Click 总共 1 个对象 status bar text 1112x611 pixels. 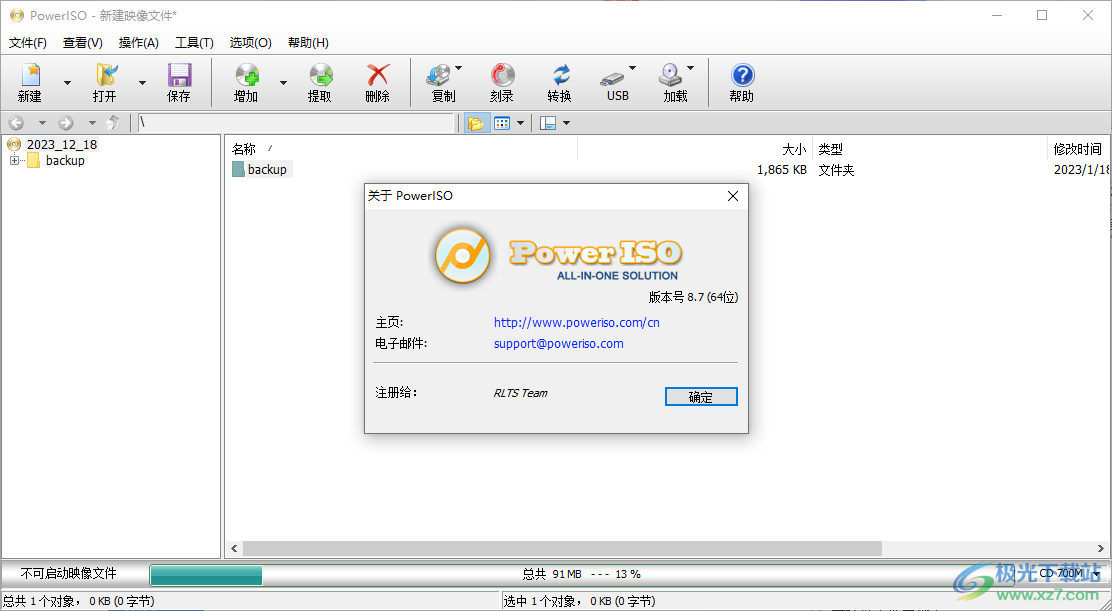tap(78, 601)
